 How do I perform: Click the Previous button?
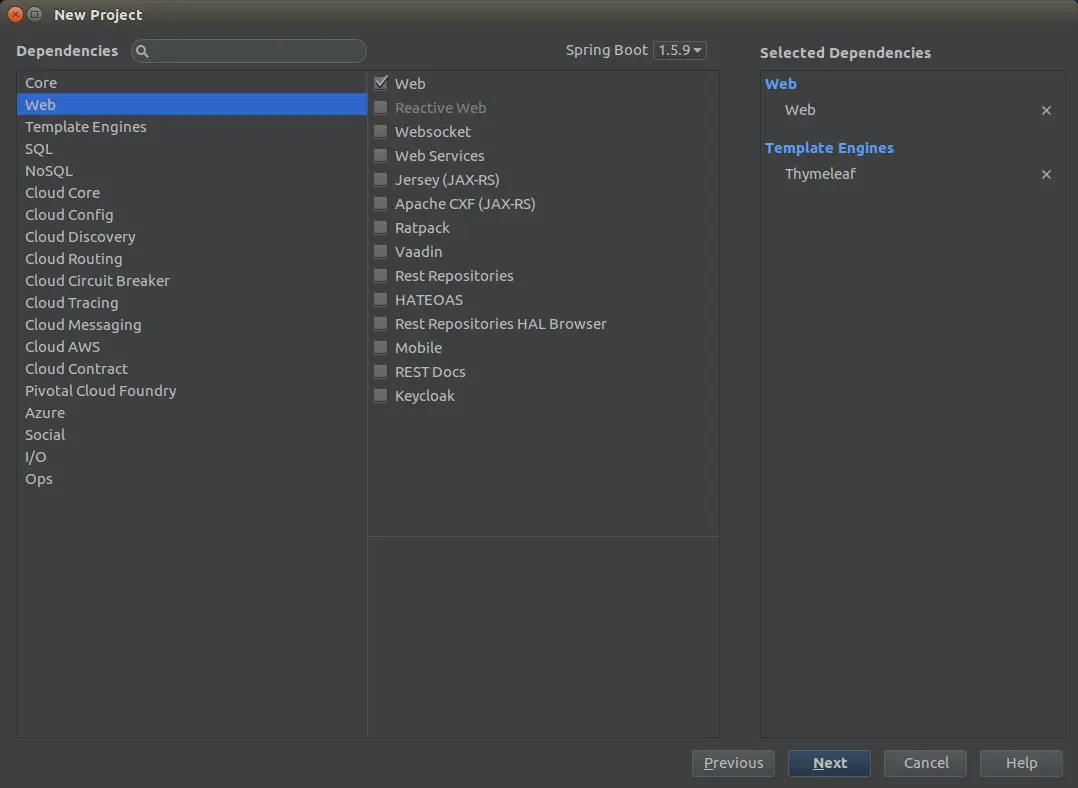tap(733, 763)
